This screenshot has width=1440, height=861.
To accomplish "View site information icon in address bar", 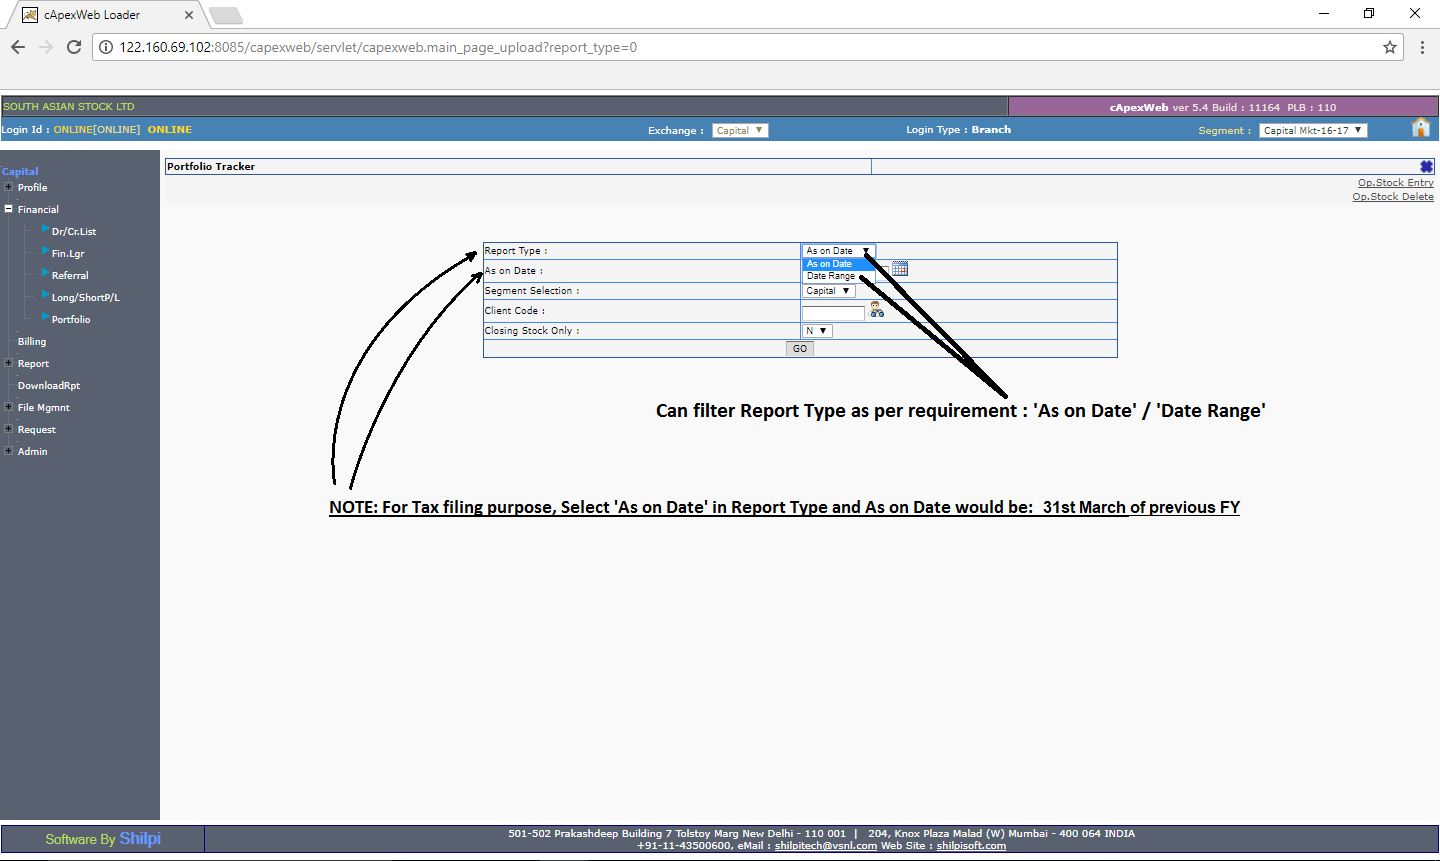I will 106,47.
